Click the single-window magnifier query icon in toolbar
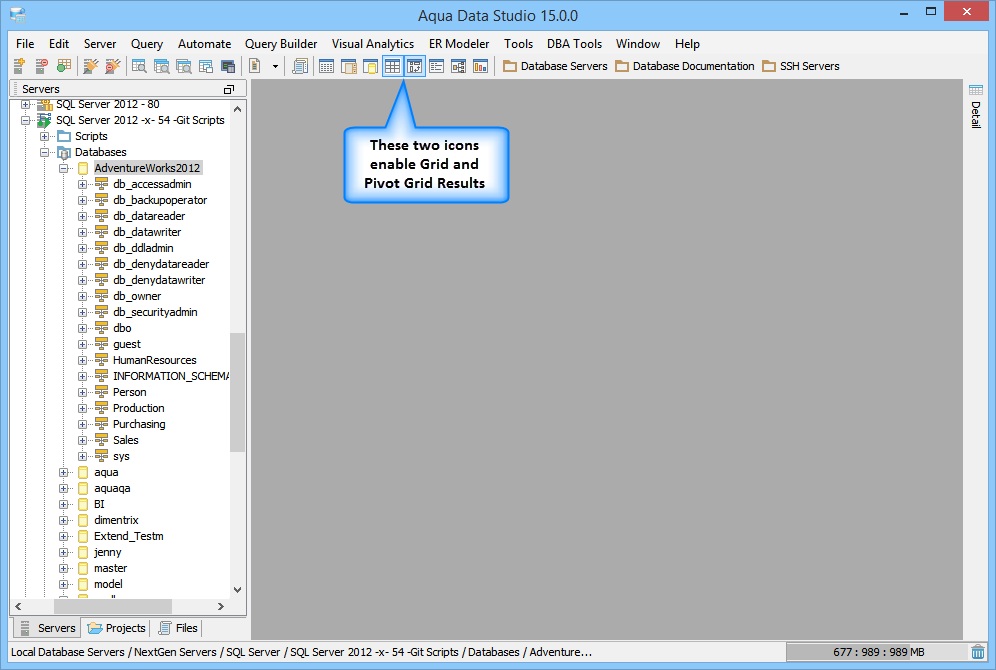 pyautogui.click(x=139, y=65)
